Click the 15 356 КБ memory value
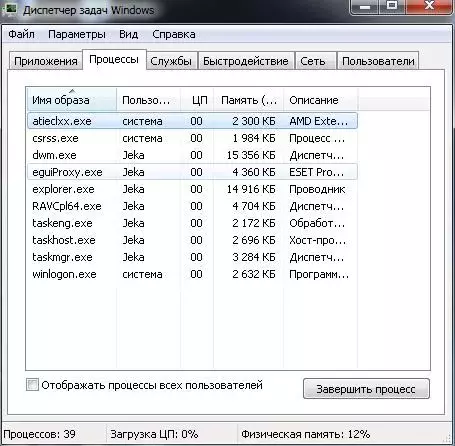The height and width of the screenshot is (446, 455). [x=251, y=155]
